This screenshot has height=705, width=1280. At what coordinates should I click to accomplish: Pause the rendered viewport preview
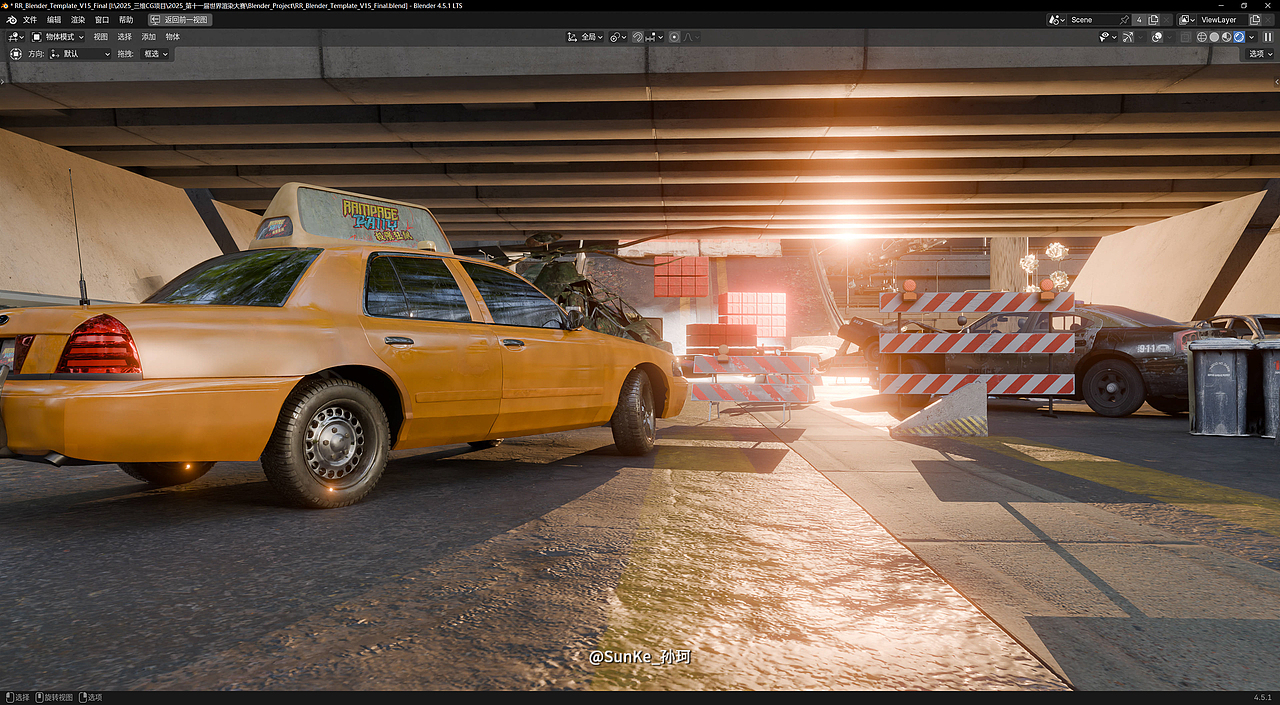1267,37
